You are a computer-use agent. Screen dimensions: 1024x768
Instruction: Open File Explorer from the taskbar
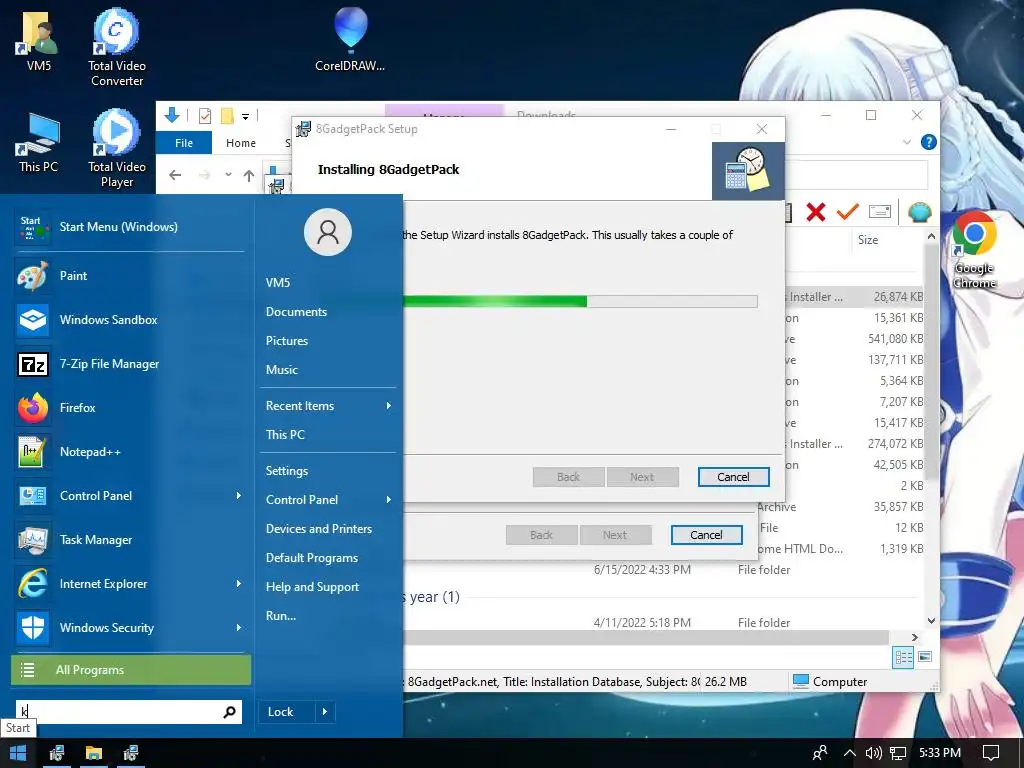coord(94,754)
